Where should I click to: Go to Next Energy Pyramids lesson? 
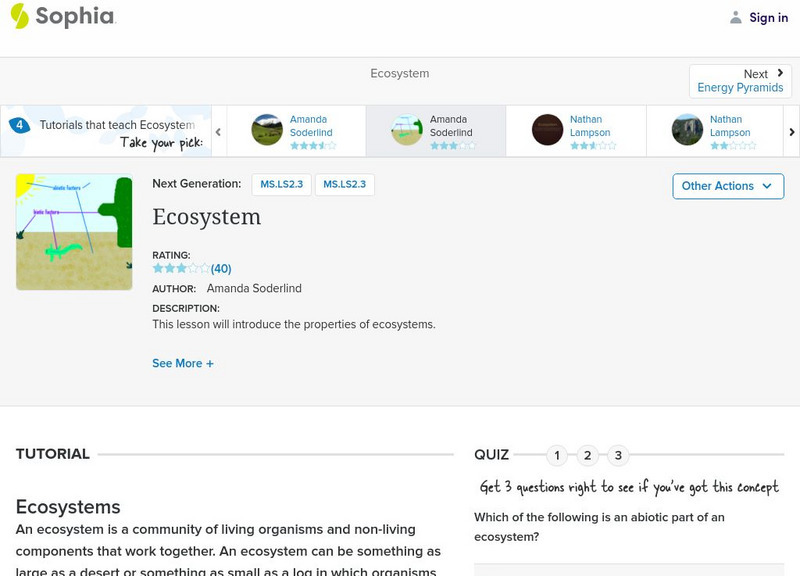pos(740,81)
